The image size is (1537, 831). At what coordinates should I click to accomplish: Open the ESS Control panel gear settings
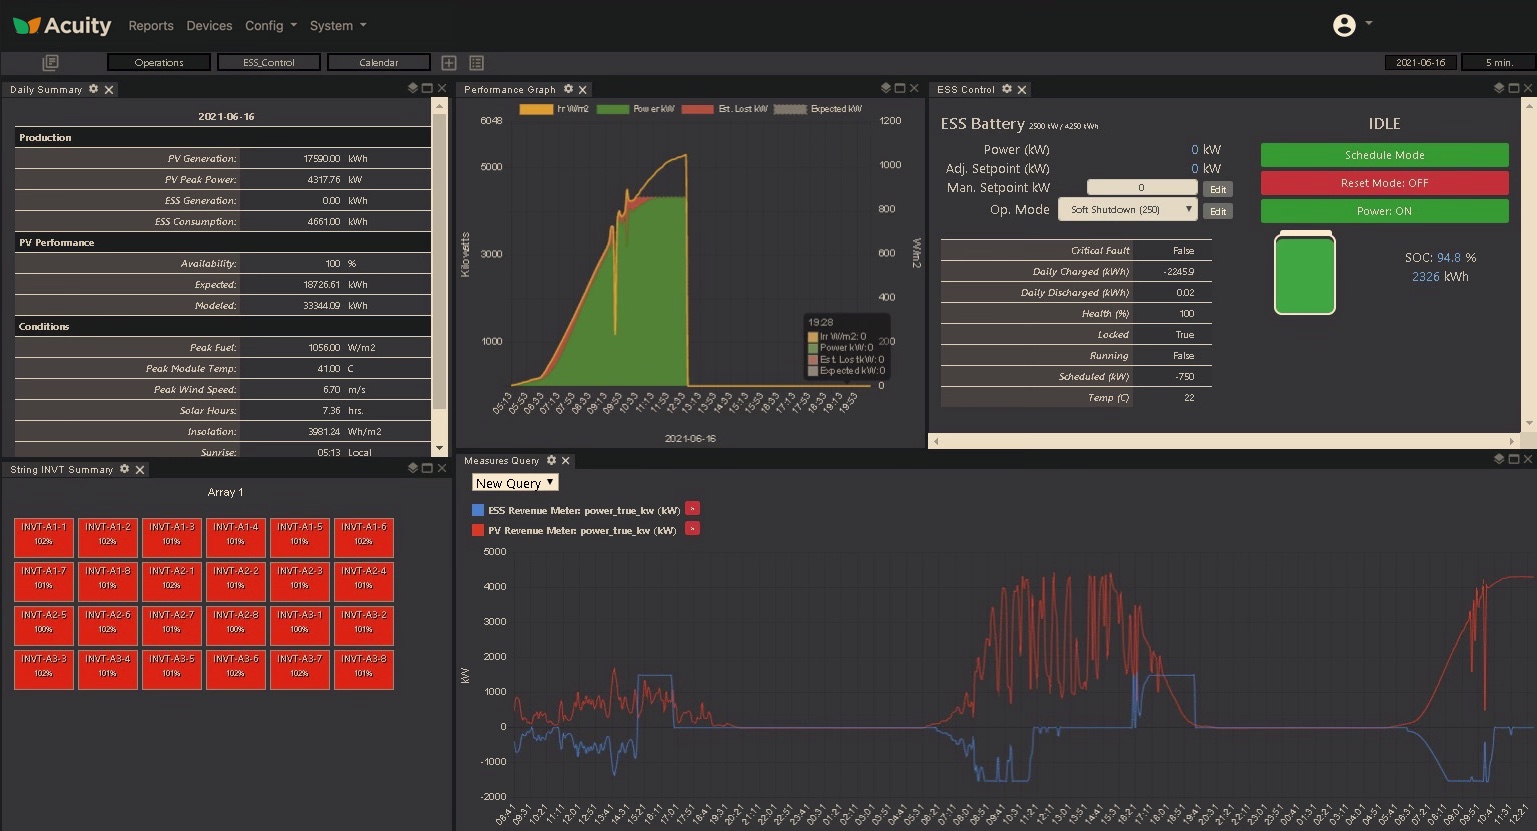click(1007, 89)
